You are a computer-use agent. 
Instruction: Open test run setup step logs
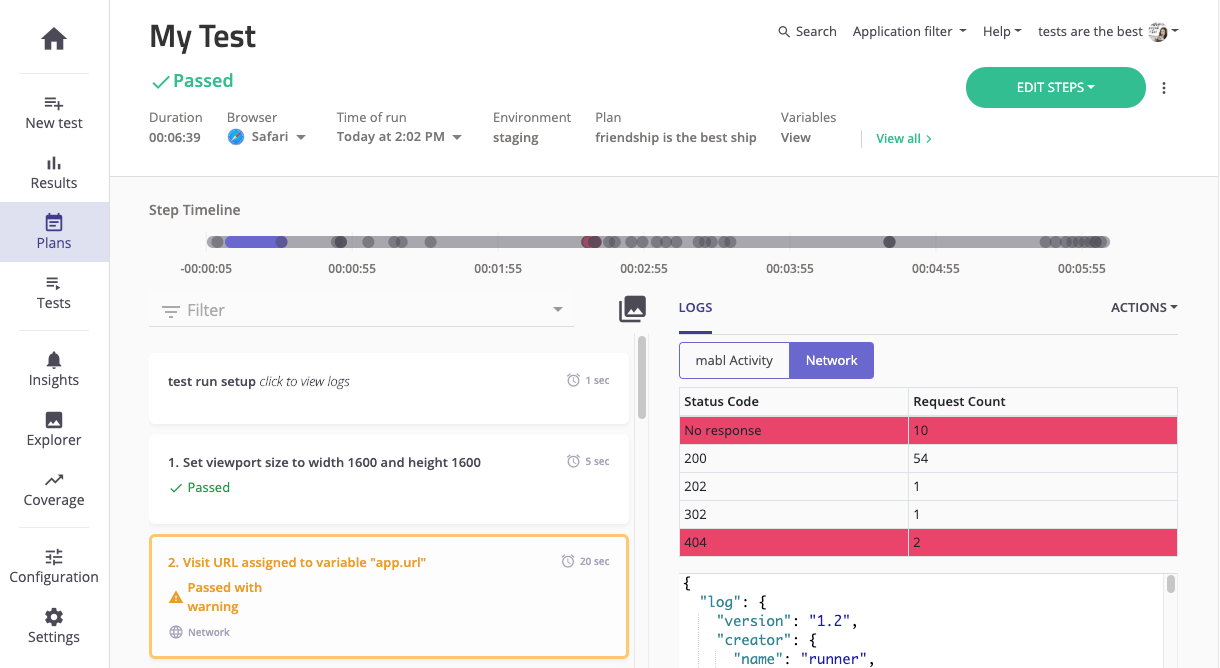pos(389,388)
